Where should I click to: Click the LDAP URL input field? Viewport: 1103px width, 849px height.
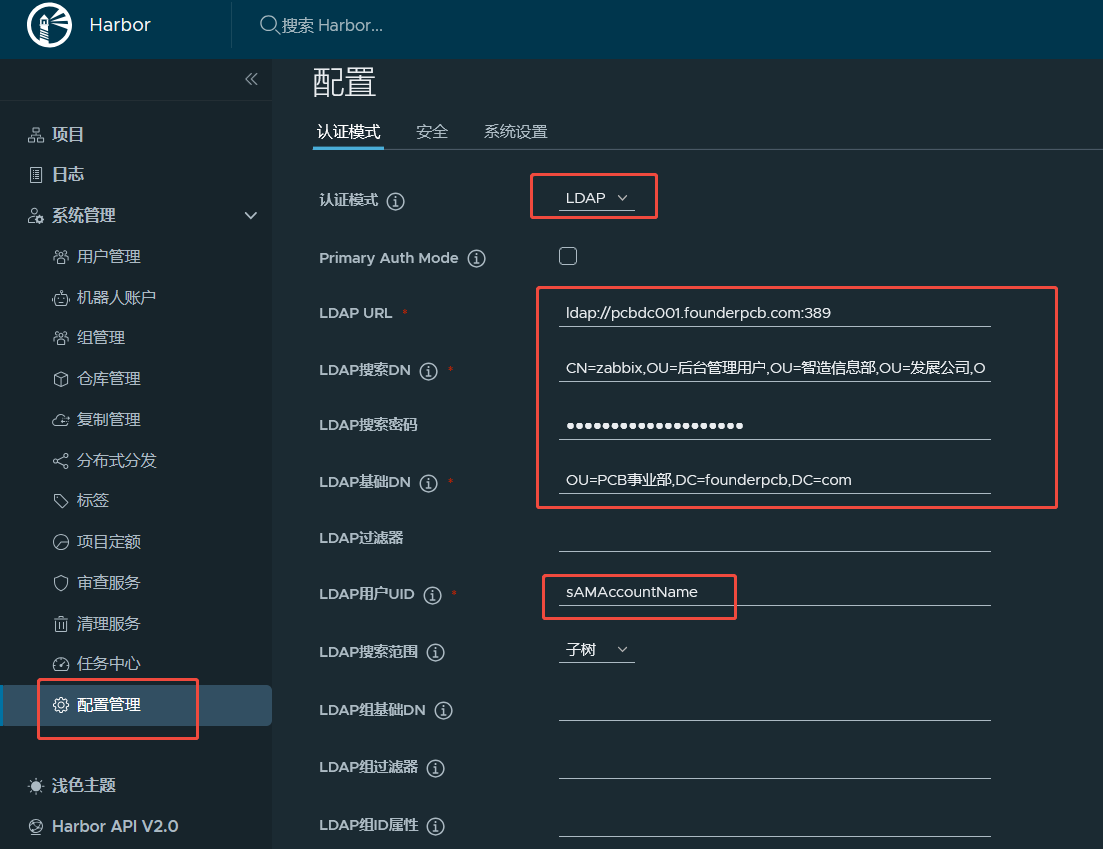tap(774, 313)
